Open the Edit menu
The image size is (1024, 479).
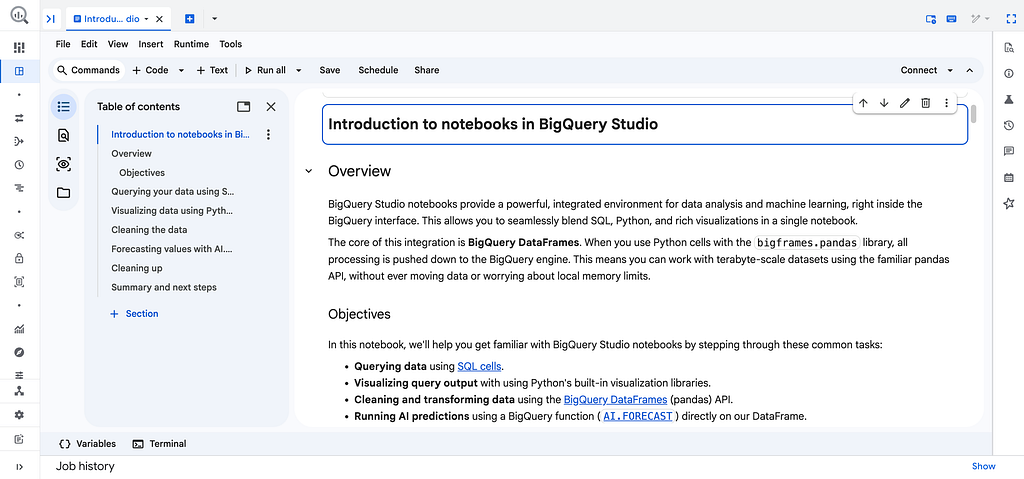pyautogui.click(x=89, y=44)
